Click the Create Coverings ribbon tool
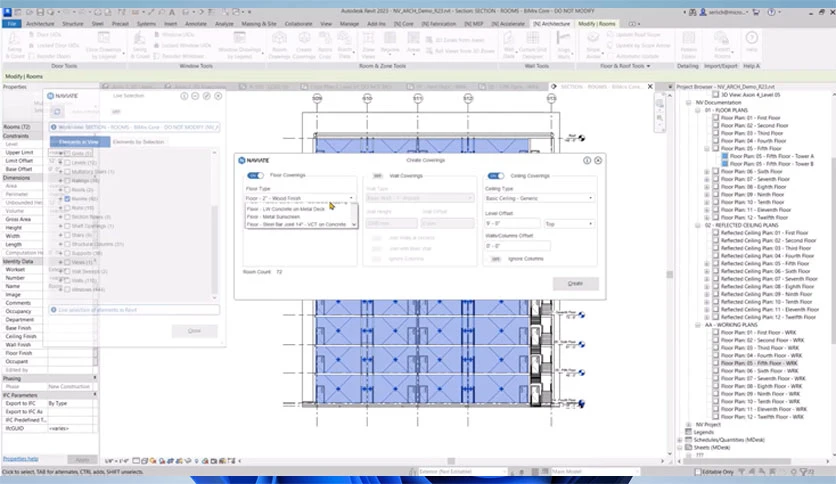 [304, 43]
